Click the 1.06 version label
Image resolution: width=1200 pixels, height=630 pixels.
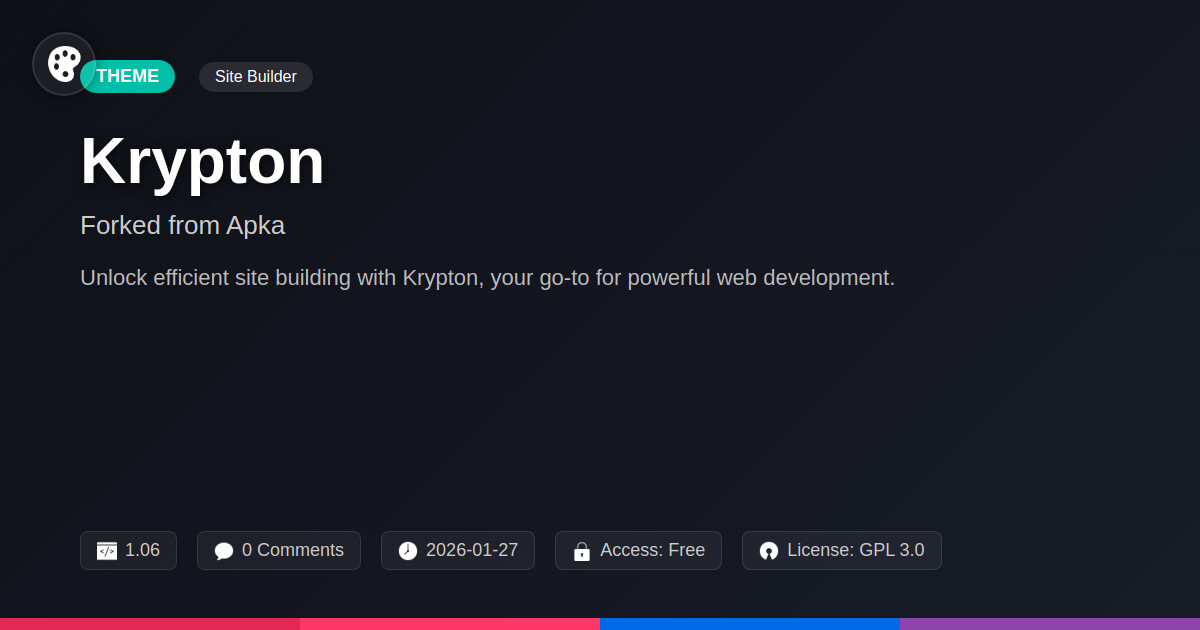[142, 550]
